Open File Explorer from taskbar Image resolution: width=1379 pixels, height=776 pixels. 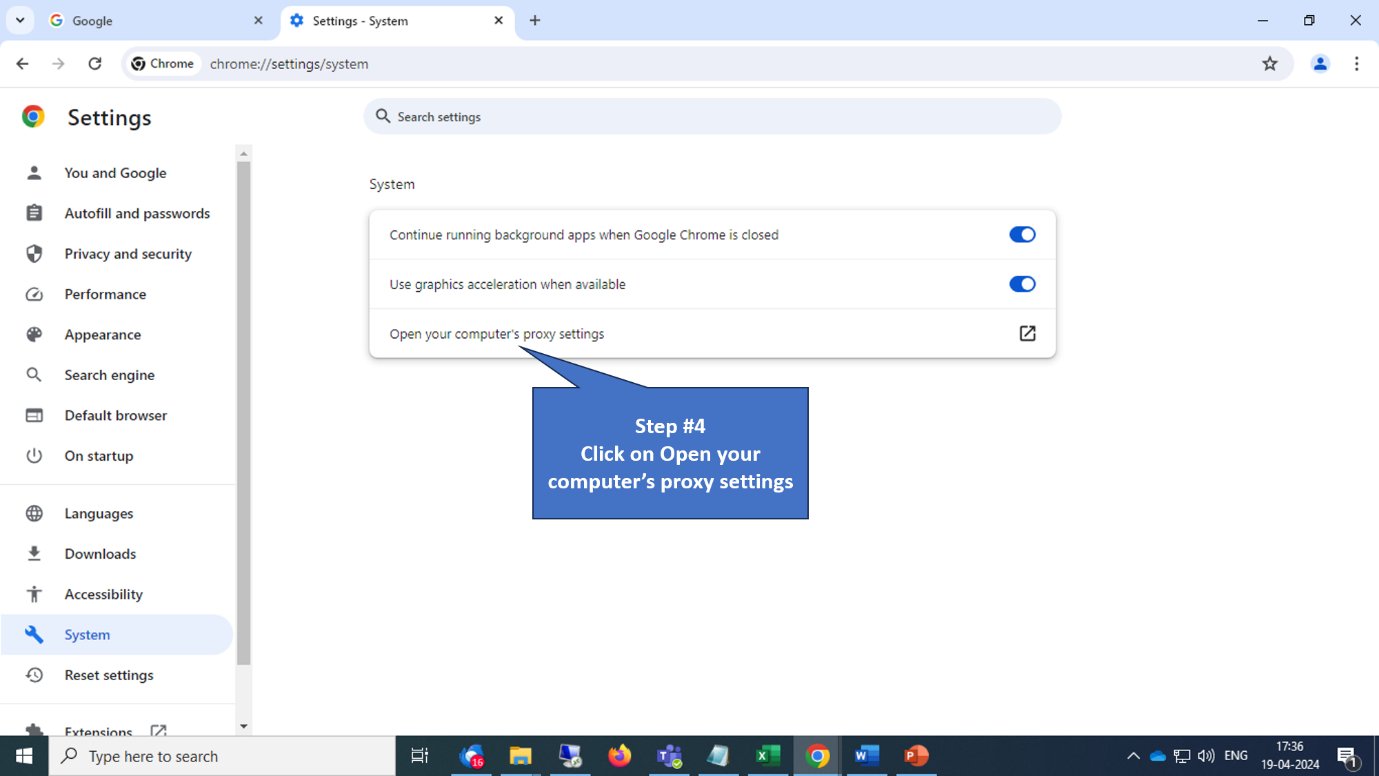[x=520, y=756]
